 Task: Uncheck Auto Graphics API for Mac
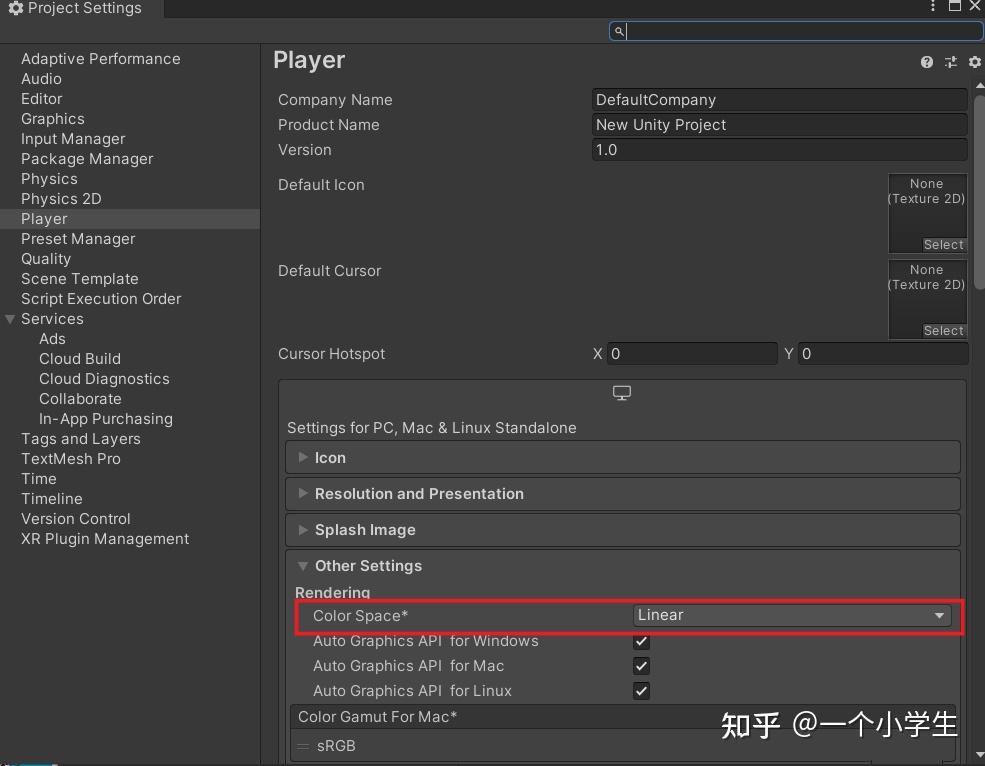642,666
